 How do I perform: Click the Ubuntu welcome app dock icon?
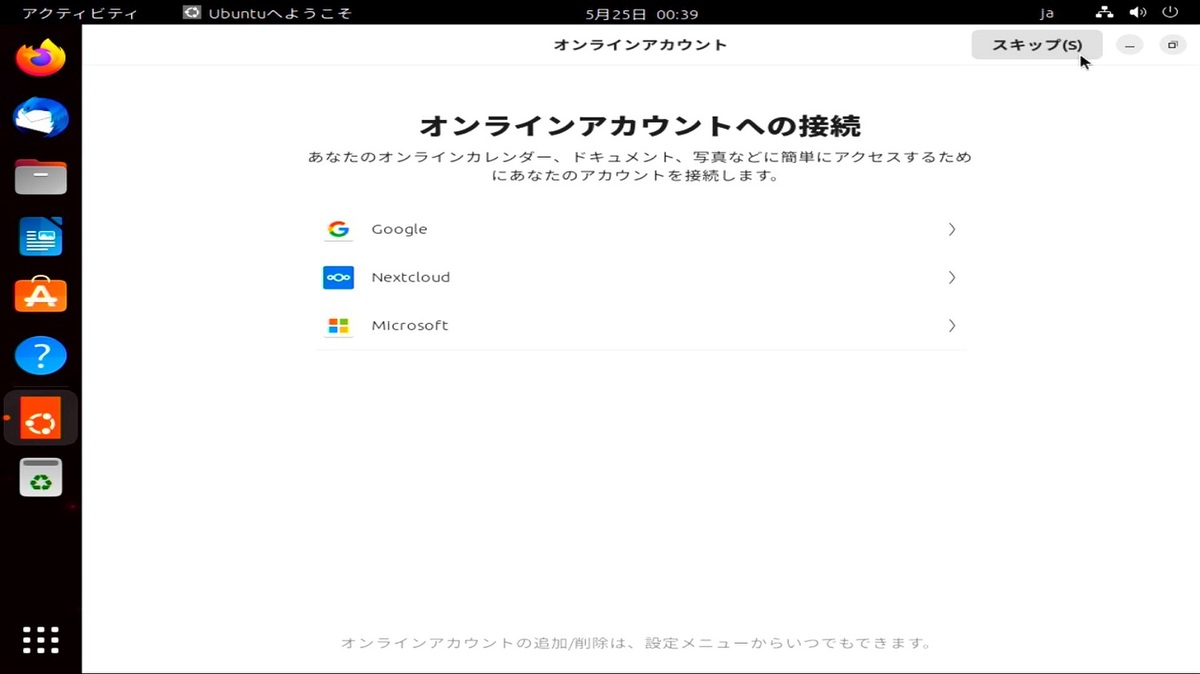point(41,418)
